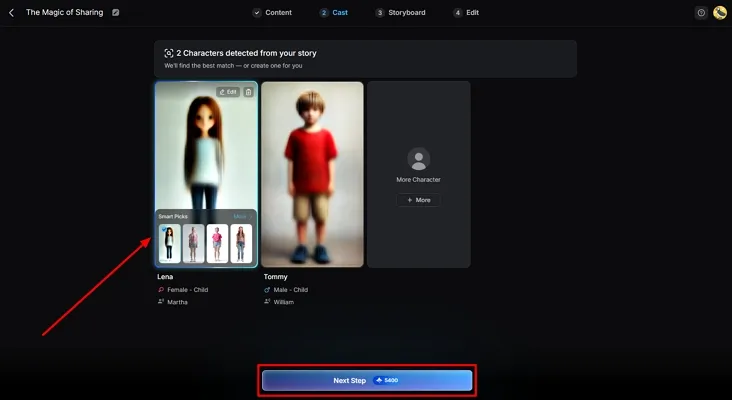
Task: Choose the pink-shirt third Smart Pick thumbnail
Action: coord(217,243)
